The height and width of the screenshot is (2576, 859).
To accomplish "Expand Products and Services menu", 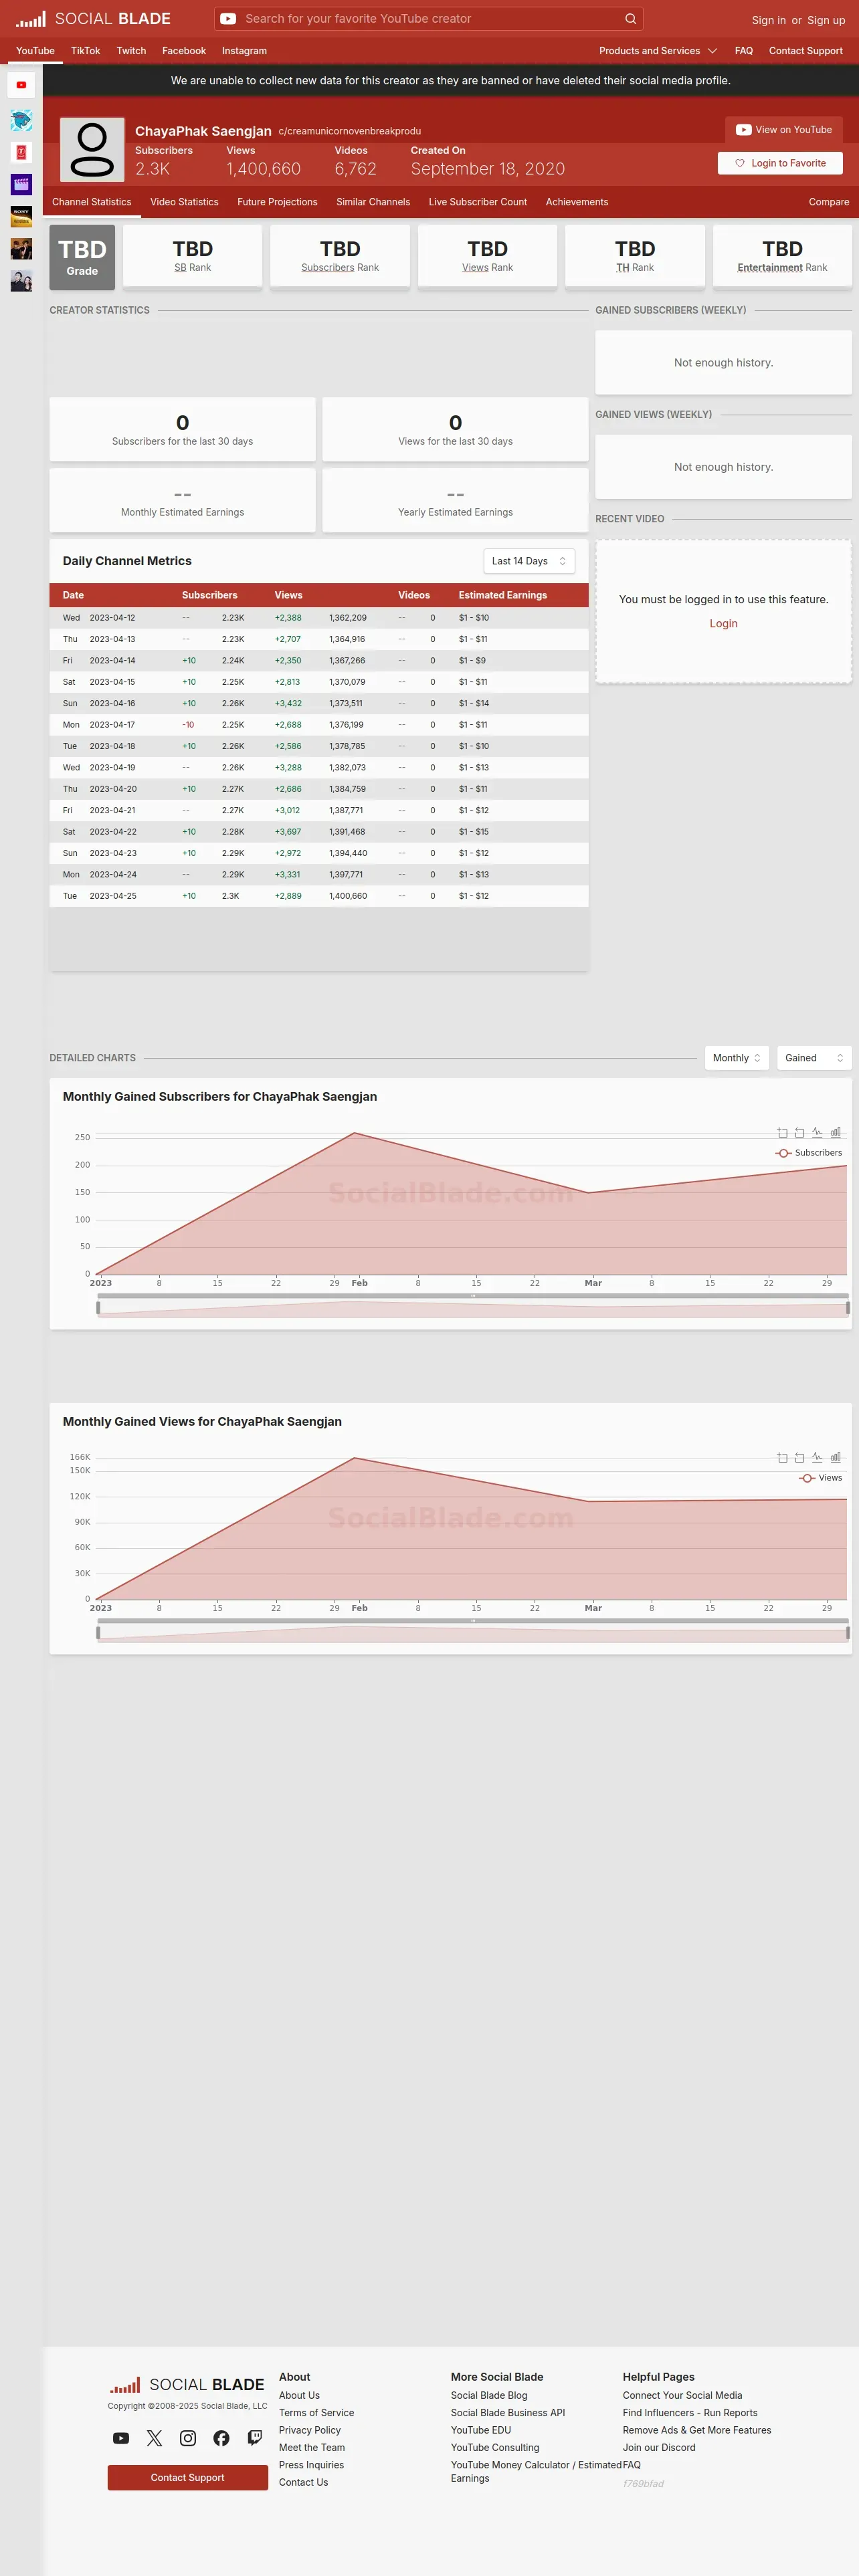I will point(658,51).
